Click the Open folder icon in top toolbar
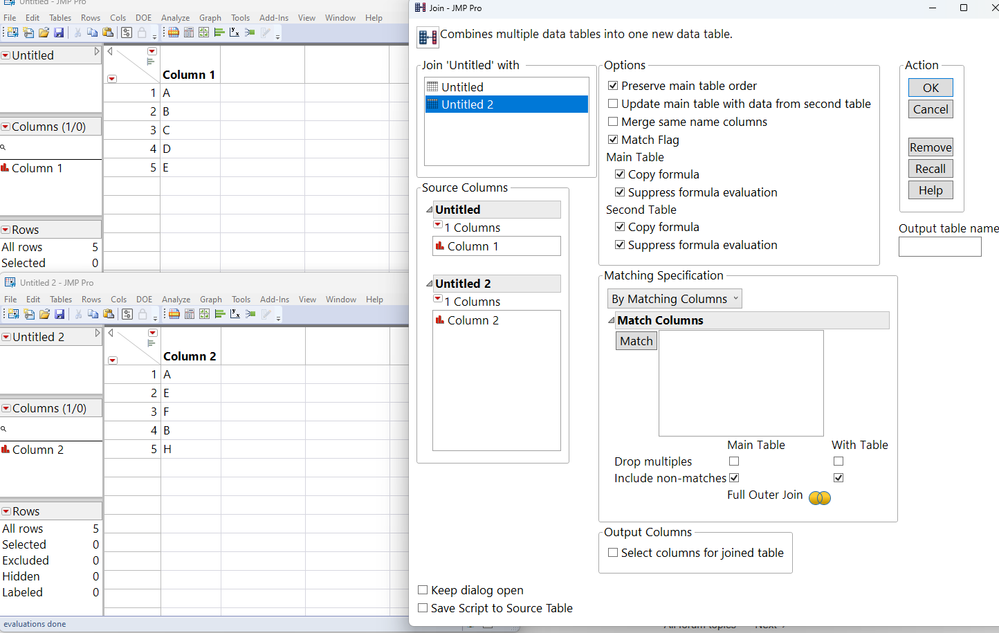The width and height of the screenshot is (999, 633). (43, 32)
